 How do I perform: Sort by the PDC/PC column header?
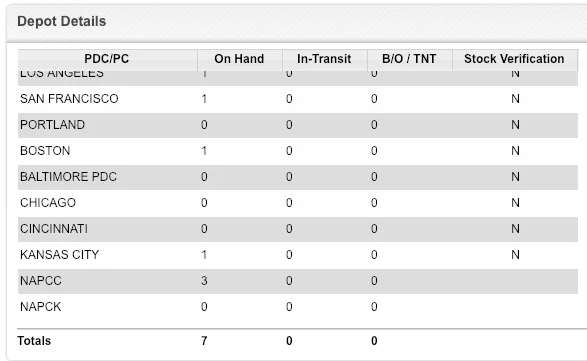[x=107, y=59]
